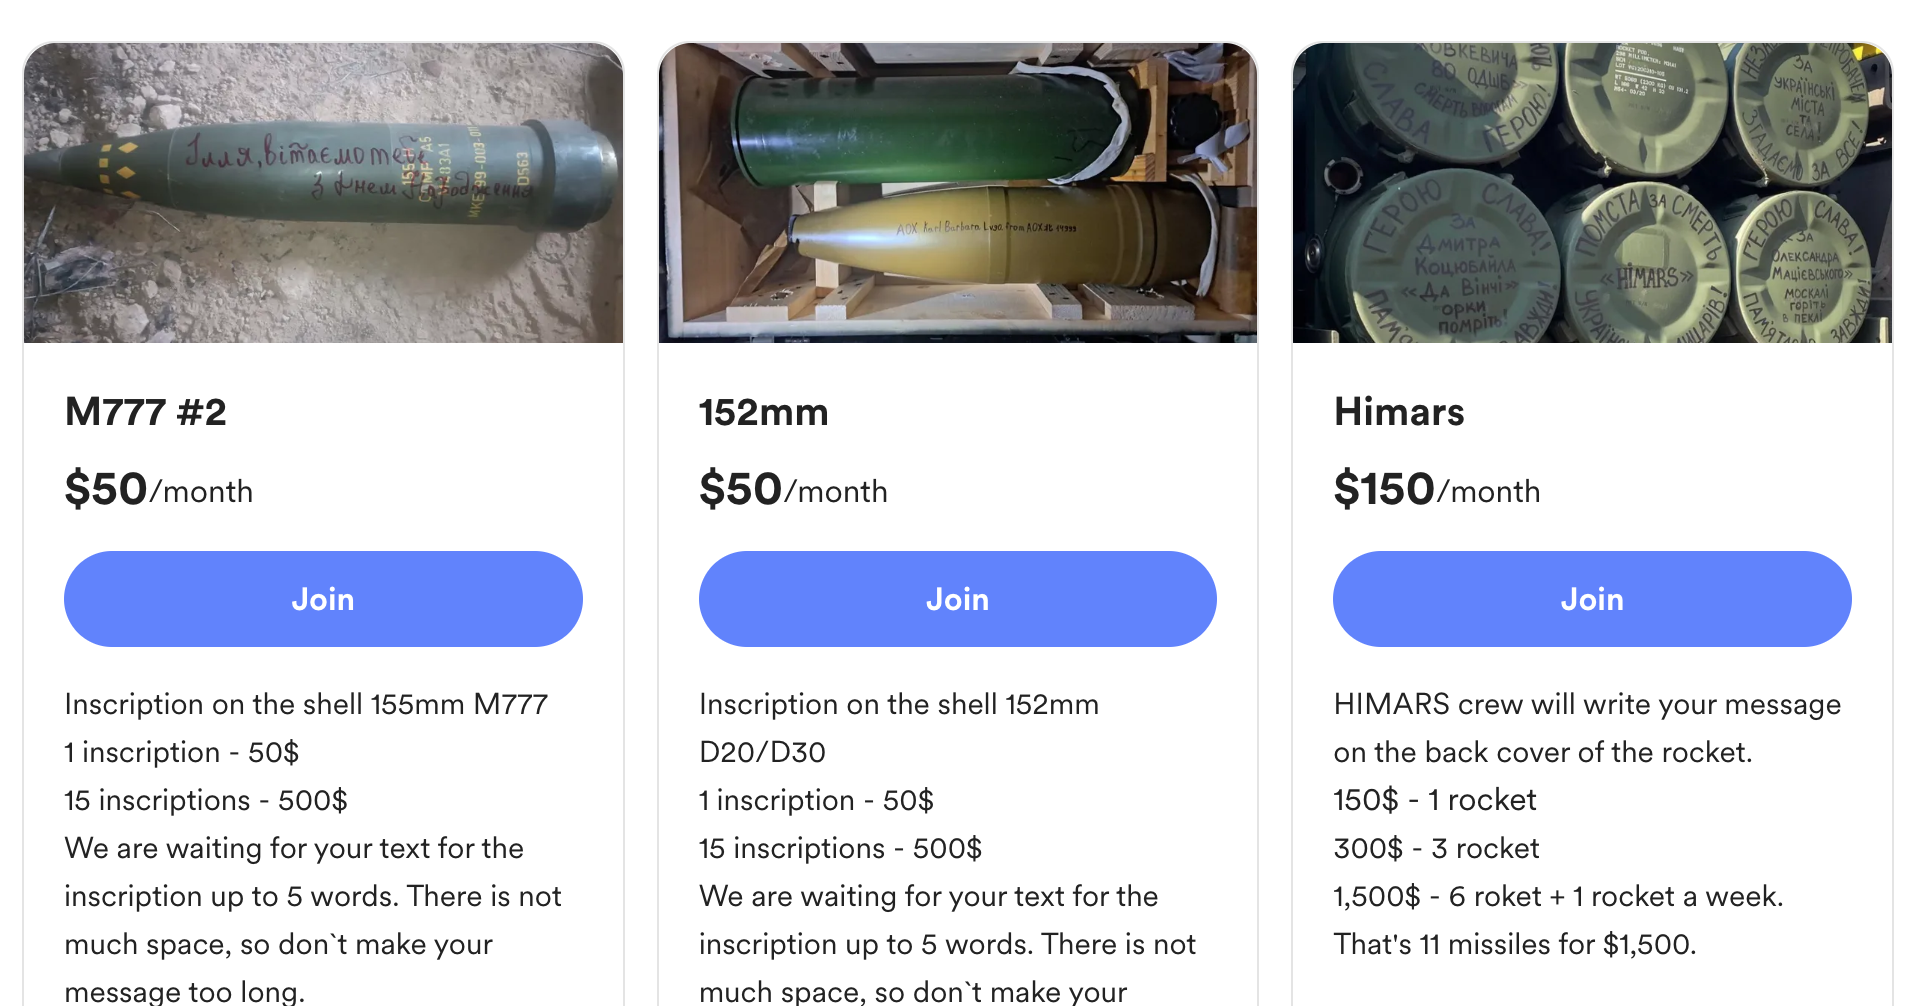The width and height of the screenshot is (1912, 1006).
Task: Click the 152mm tier title
Action: click(x=764, y=412)
